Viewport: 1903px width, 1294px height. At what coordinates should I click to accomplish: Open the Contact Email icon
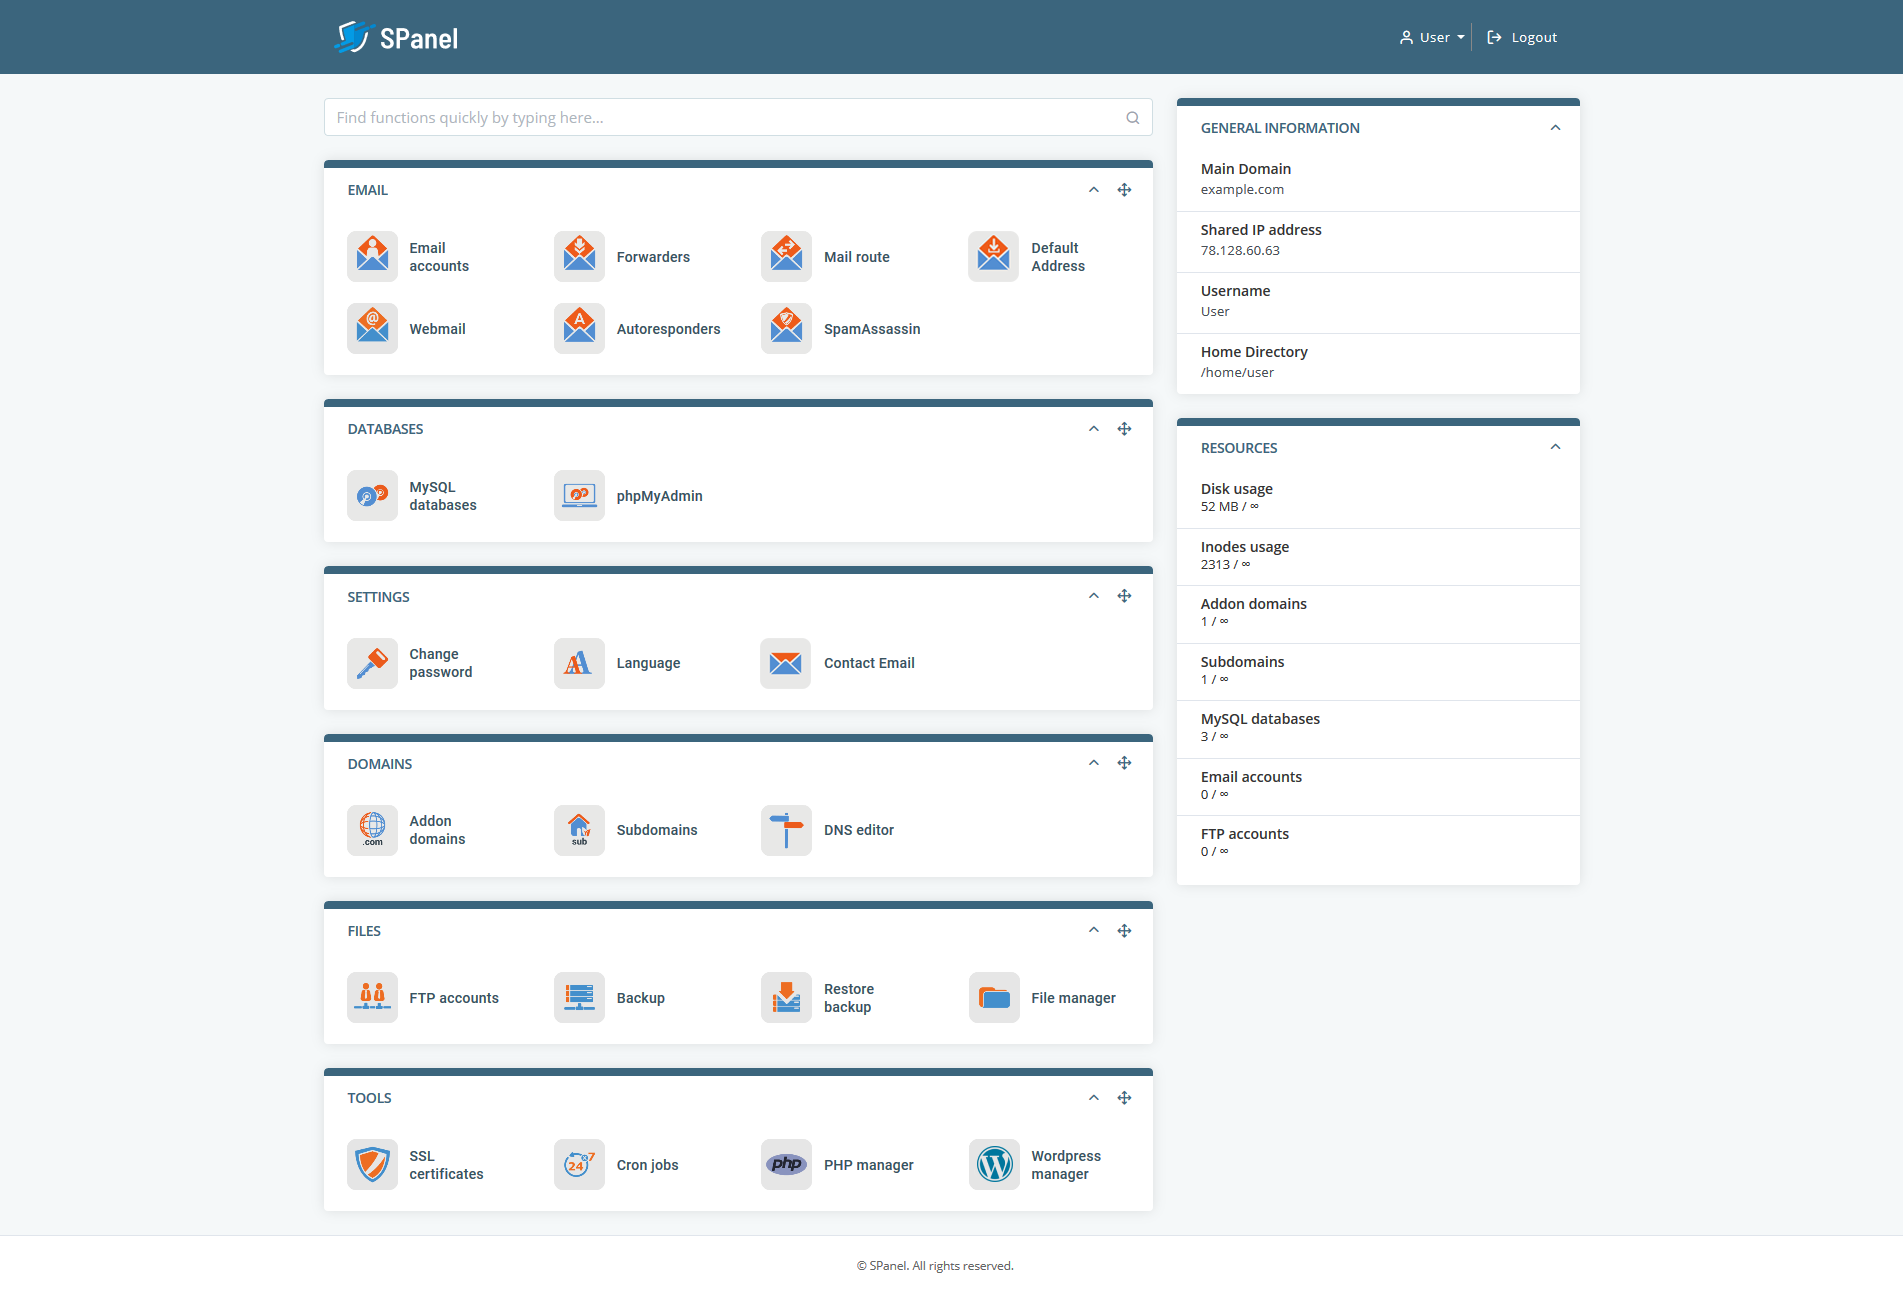786,663
